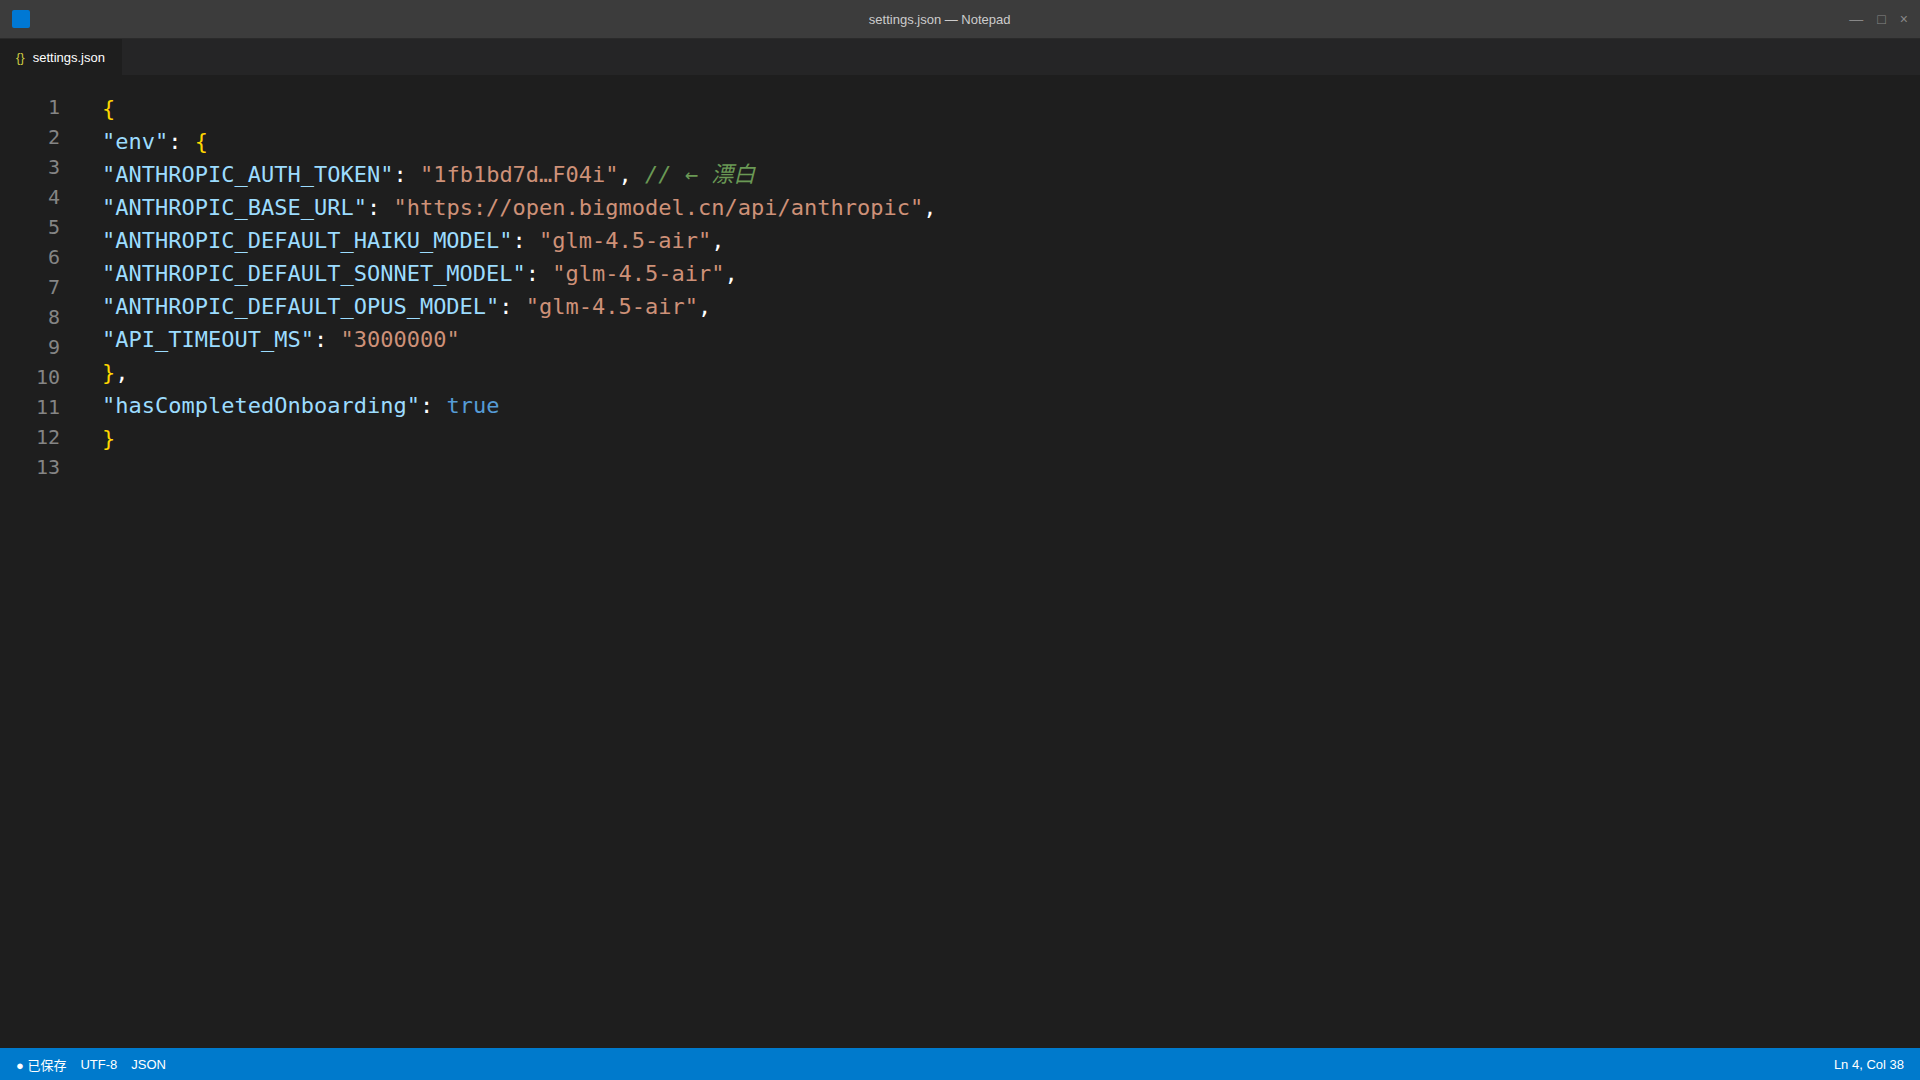Click the glm-4.5-air value on the SONNET line
The width and height of the screenshot is (1920, 1080).
638,274
